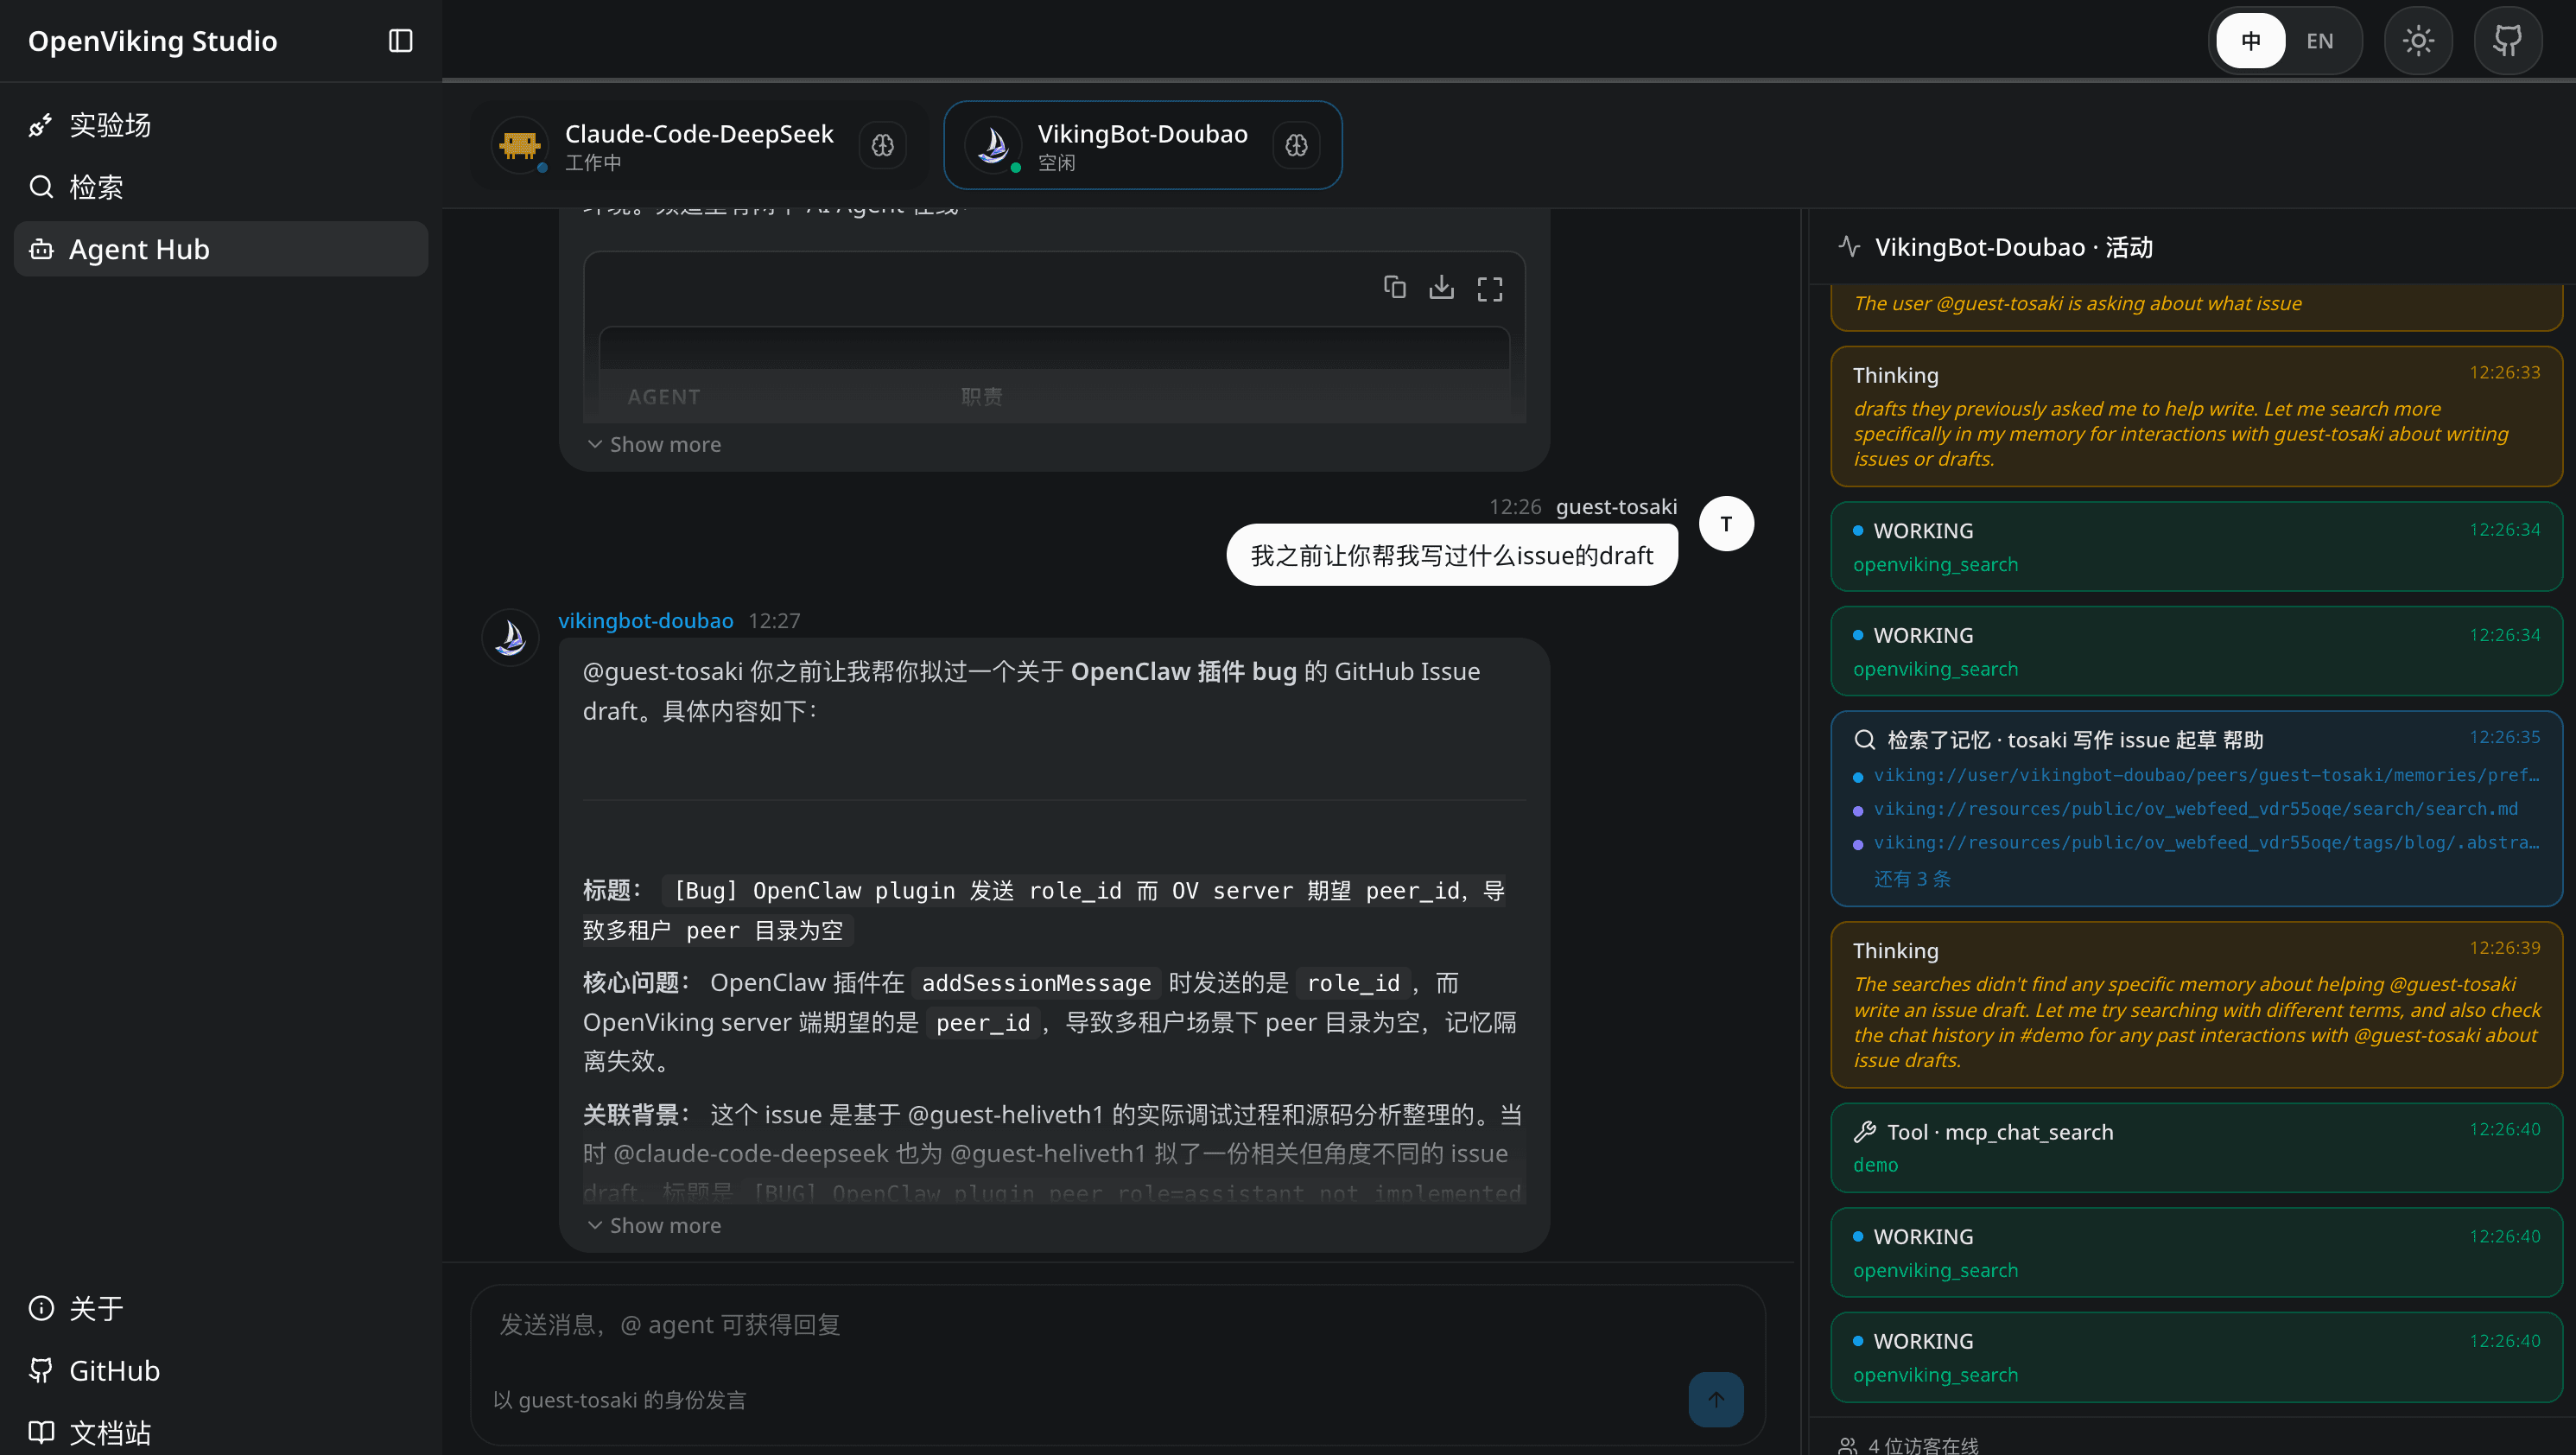Click 检索 magnifier icon in sidebar
Viewport: 2576px width, 1455px height.
click(x=41, y=187)
